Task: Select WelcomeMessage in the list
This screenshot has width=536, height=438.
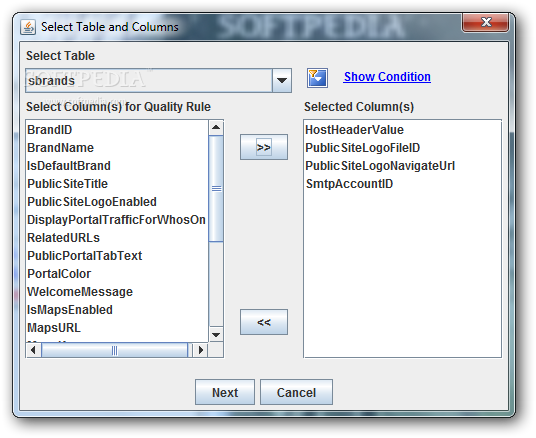Action: tap(117, 292)
